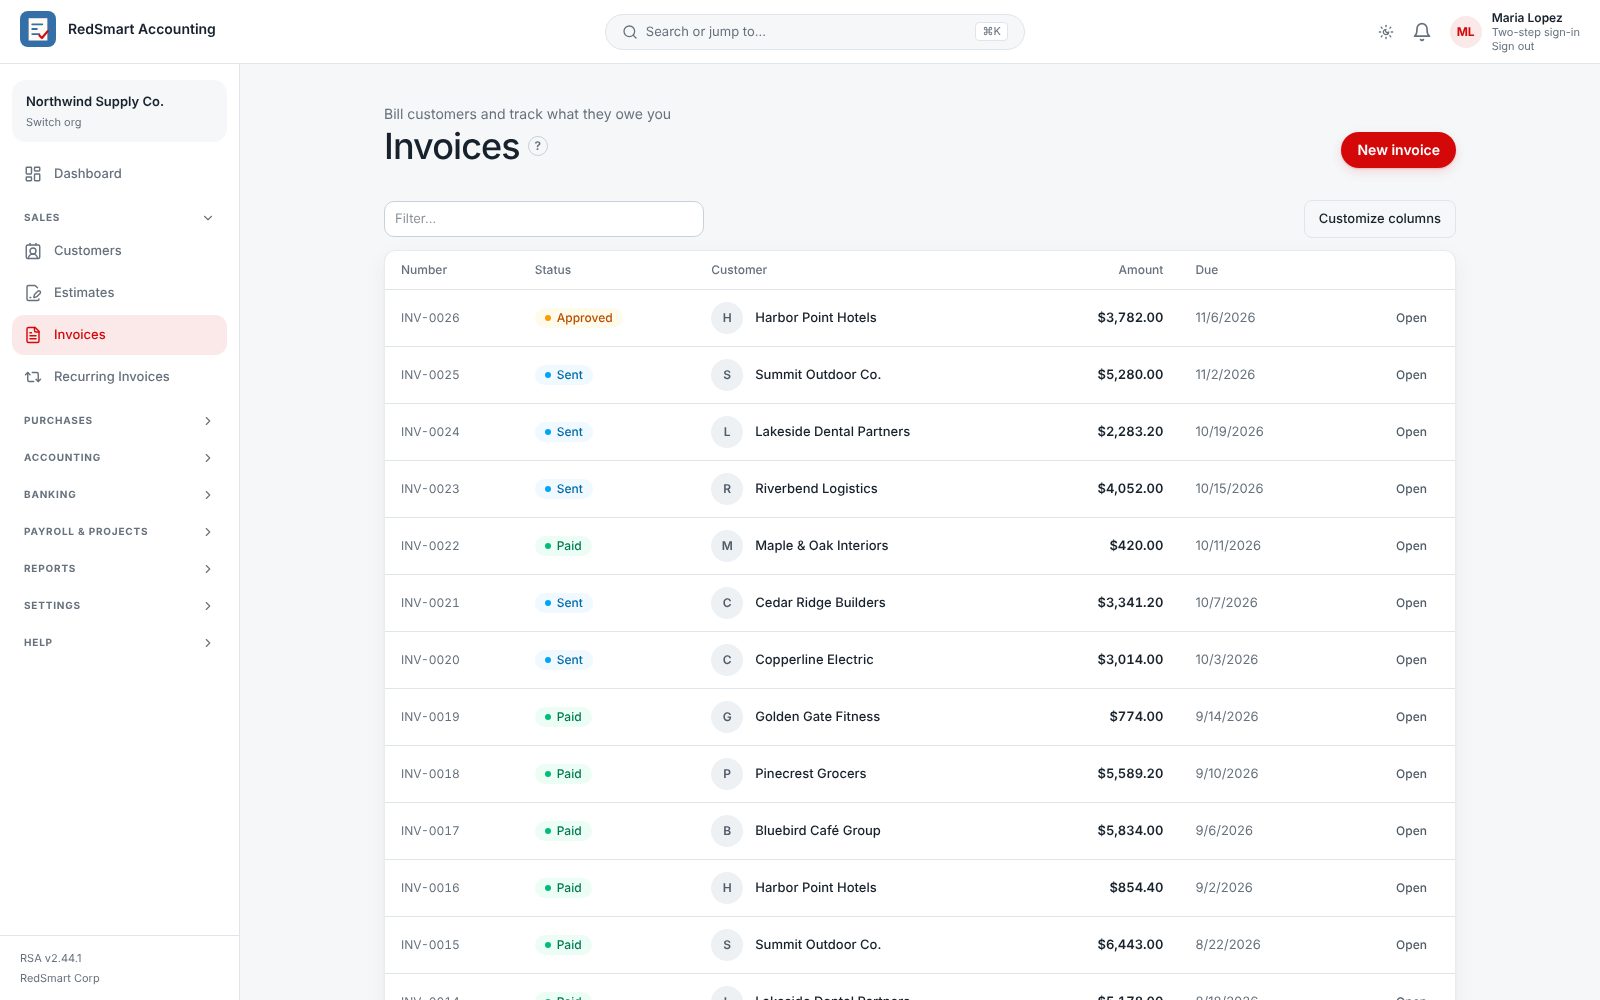Open Customize columns
Viewport: 1600px width, 1000px height.
[x=1380, y=219]
